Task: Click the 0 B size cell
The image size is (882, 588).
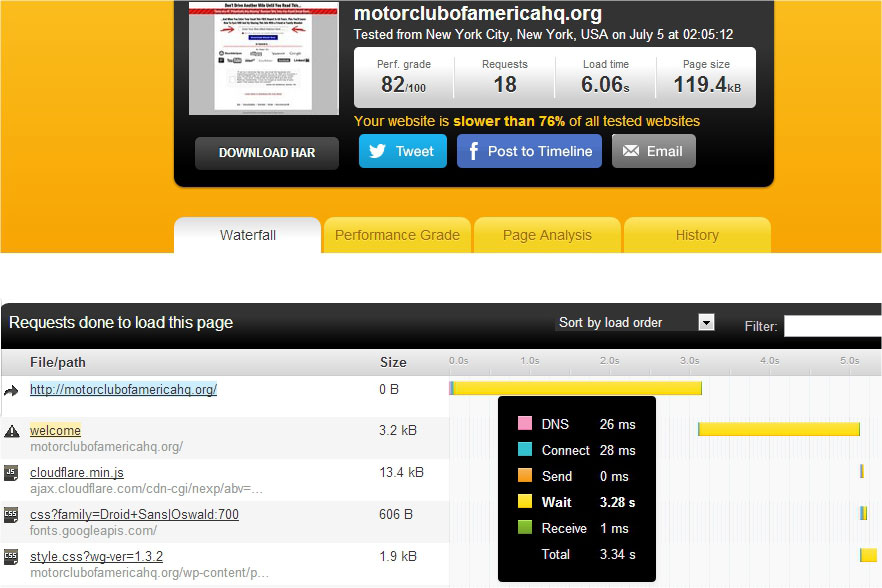Action: point(389,389)
